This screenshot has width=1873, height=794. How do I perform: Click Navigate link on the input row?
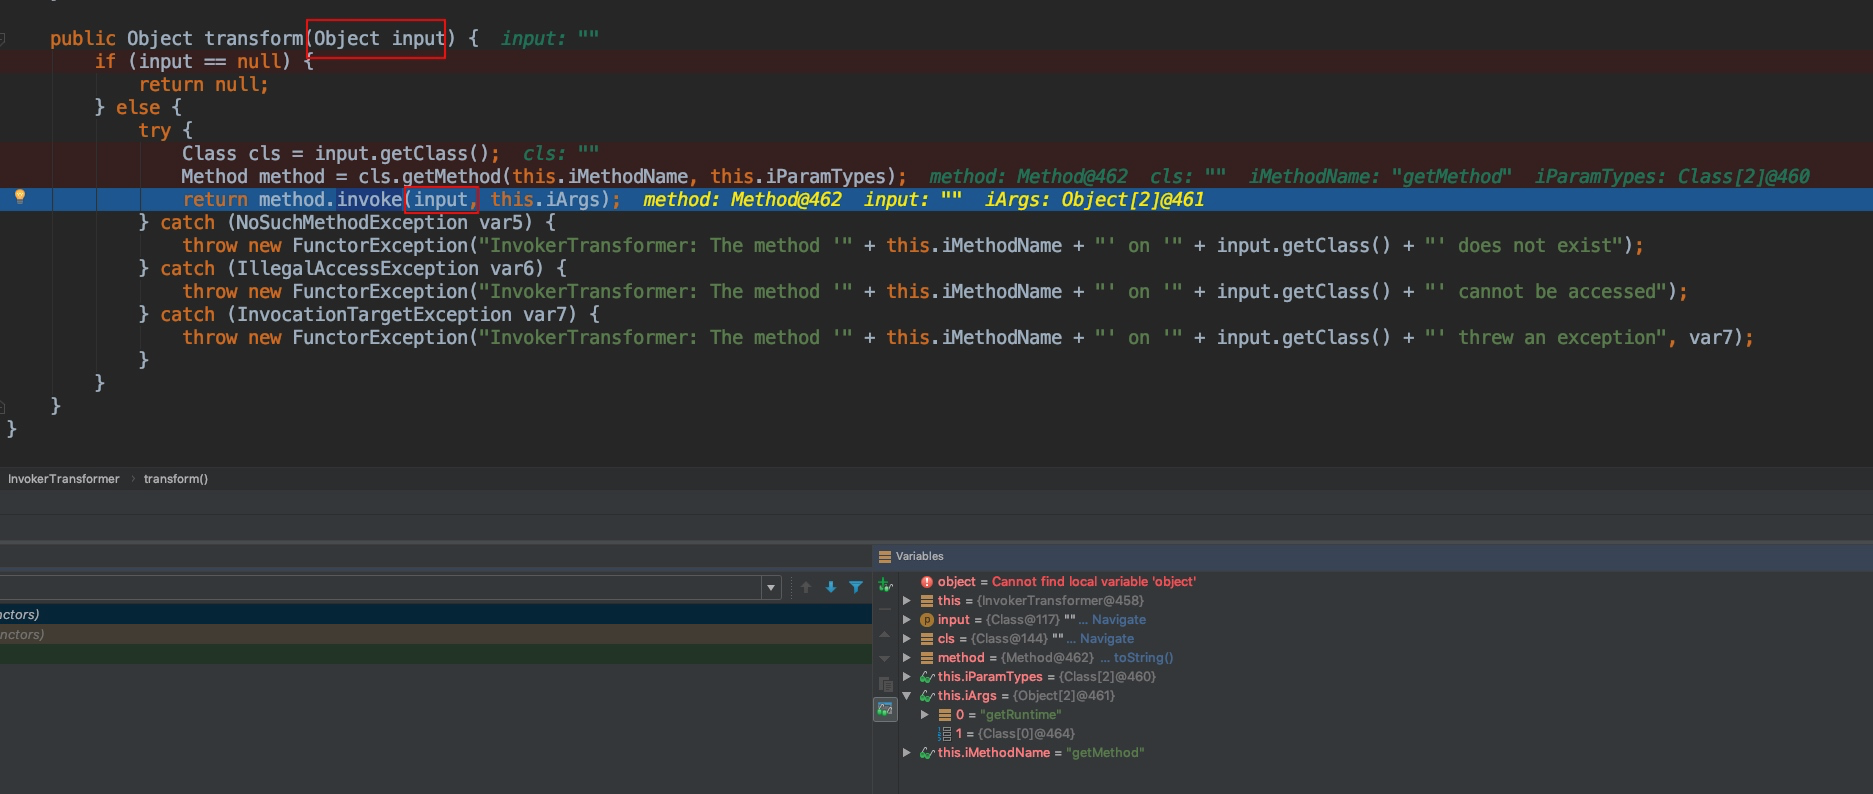tap(1118, 620)
